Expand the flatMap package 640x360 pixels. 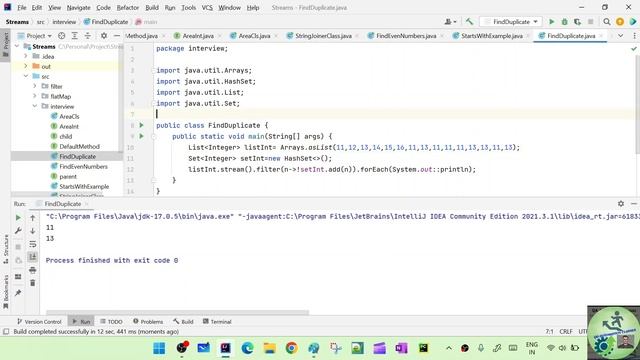click(35, 96)
